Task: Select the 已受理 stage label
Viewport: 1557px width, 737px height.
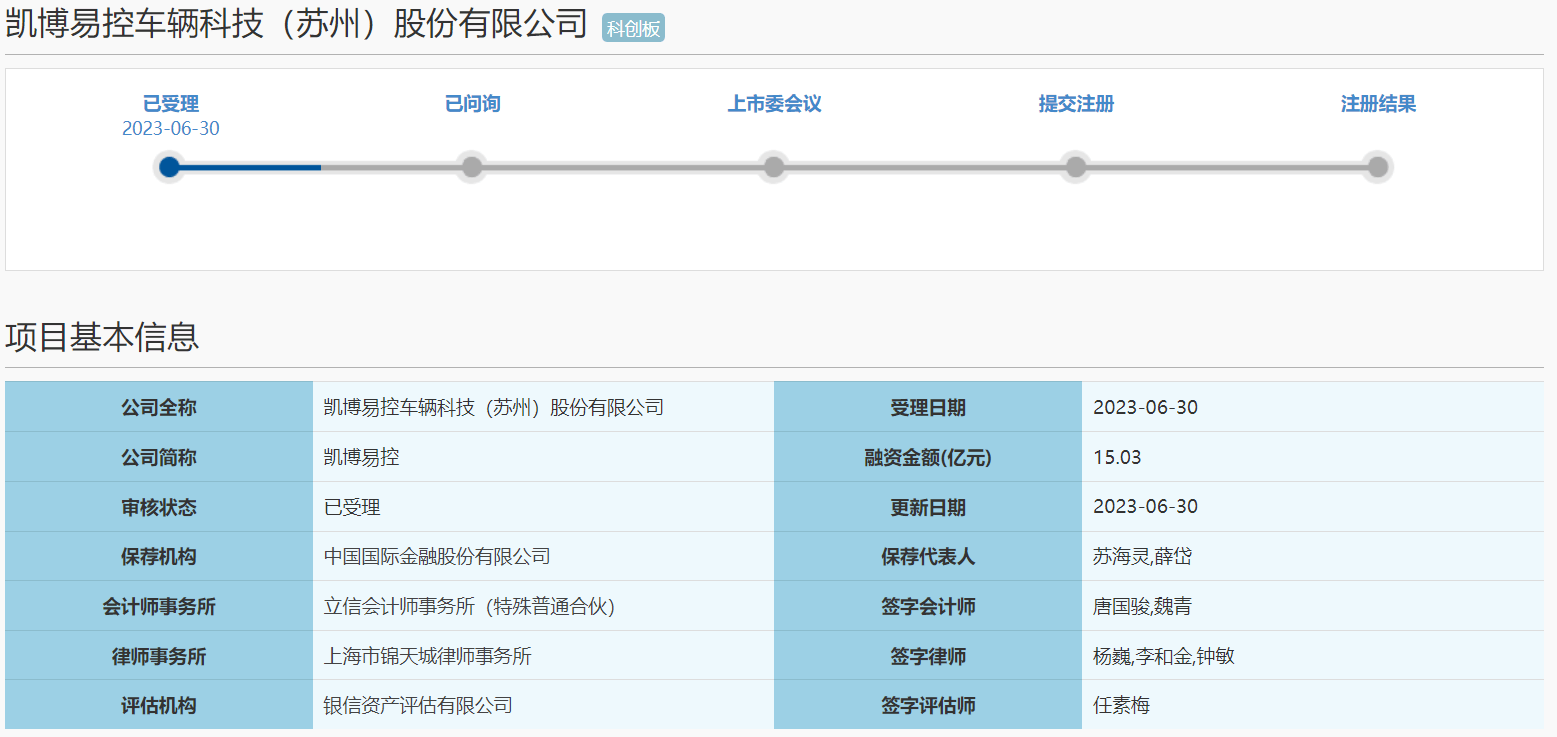Action: [171, 104]
